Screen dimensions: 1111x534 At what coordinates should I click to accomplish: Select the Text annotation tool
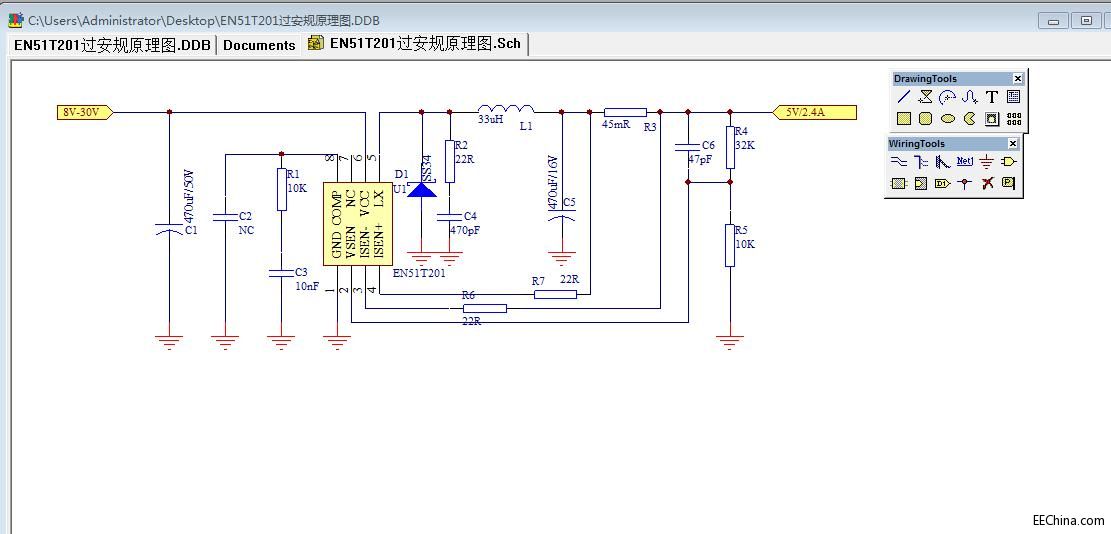pyautogui.click(x=992, y=97)
